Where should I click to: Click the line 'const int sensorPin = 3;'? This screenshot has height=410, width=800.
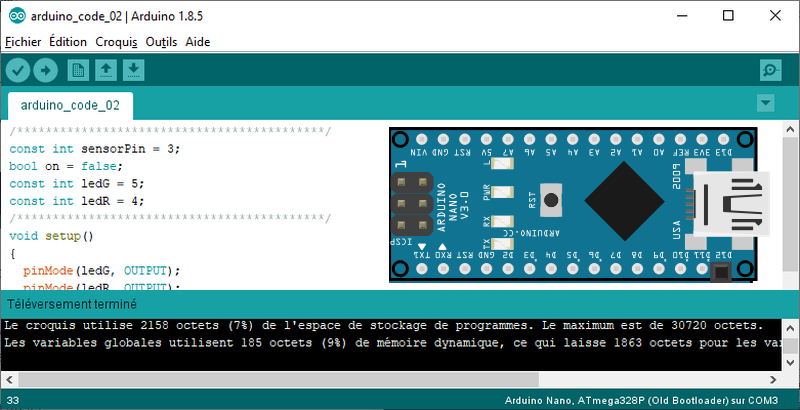(x=95, y=149)
